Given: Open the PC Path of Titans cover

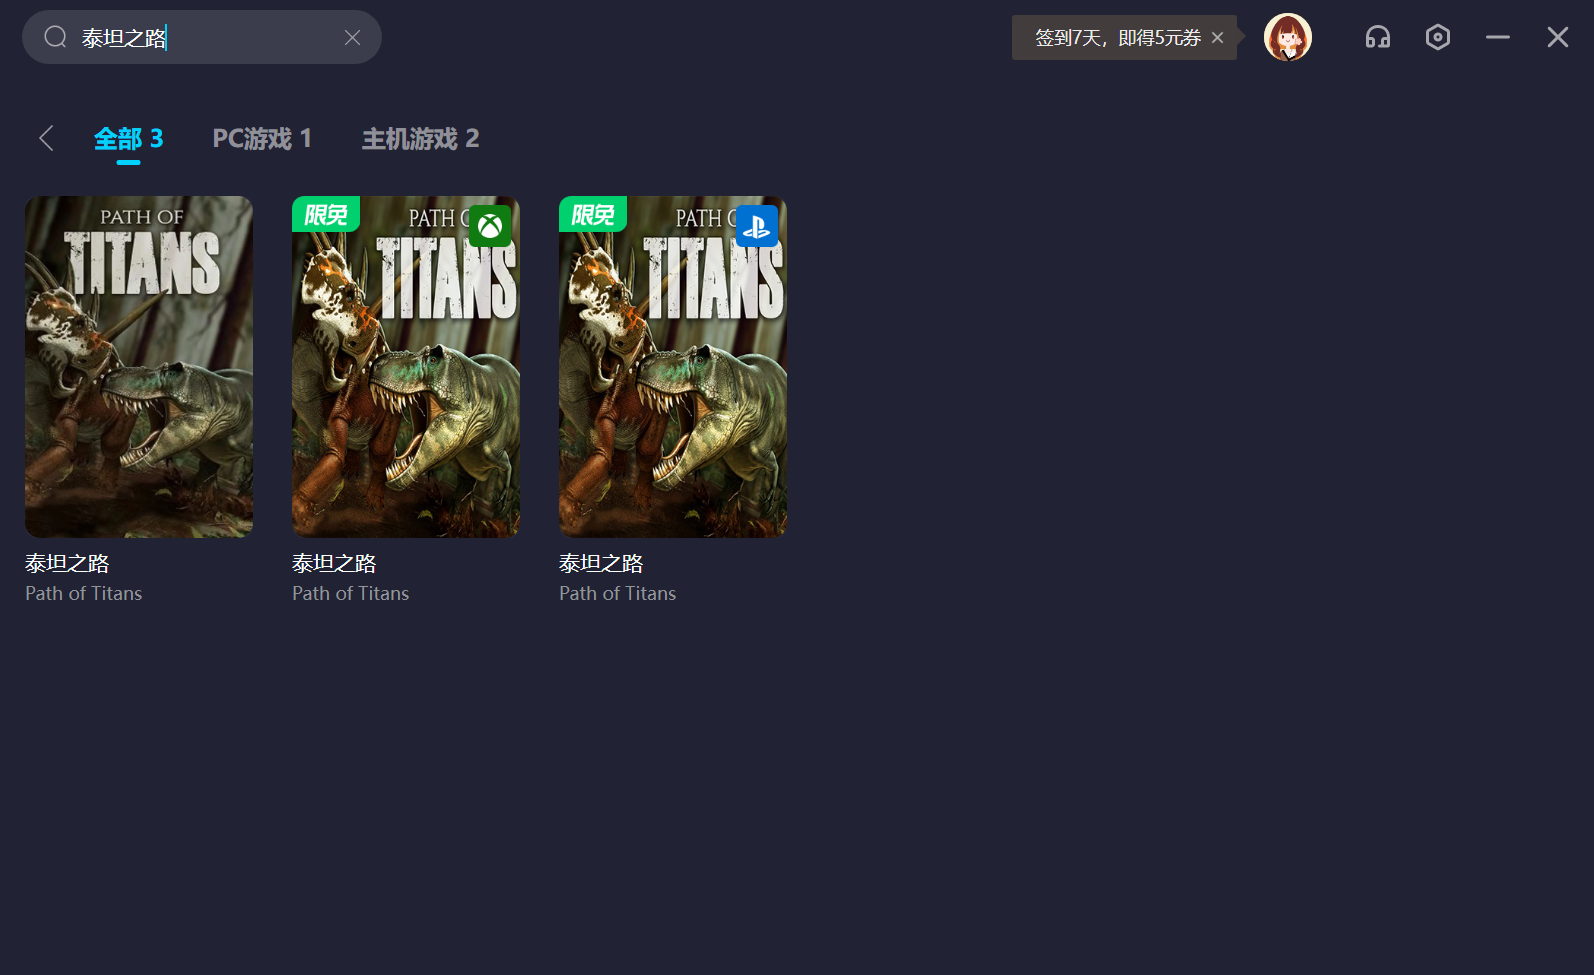Looking at the screenshot, I should pos(139,367).
